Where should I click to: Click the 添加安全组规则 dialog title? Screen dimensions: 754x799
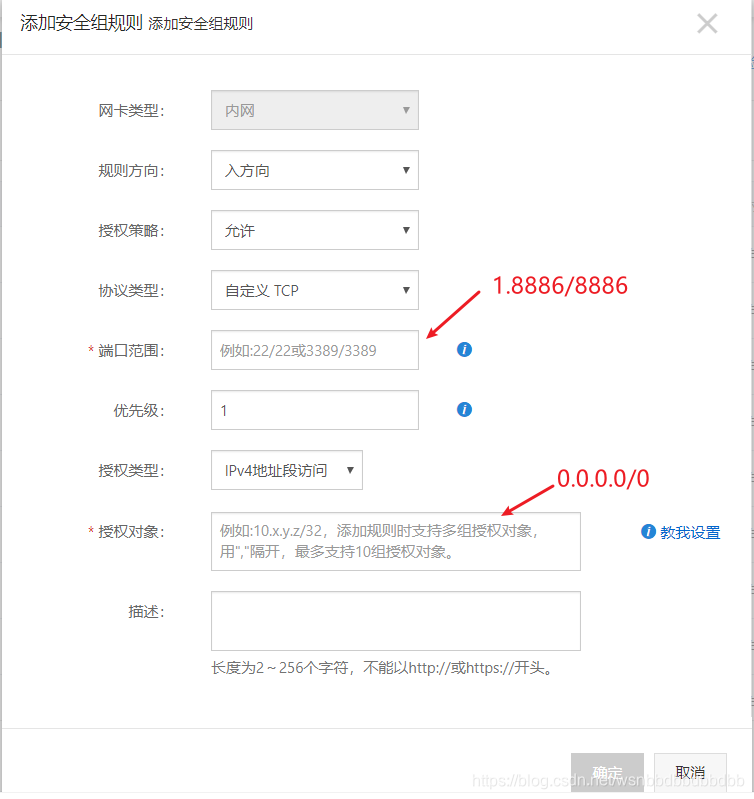click(81, 23)
